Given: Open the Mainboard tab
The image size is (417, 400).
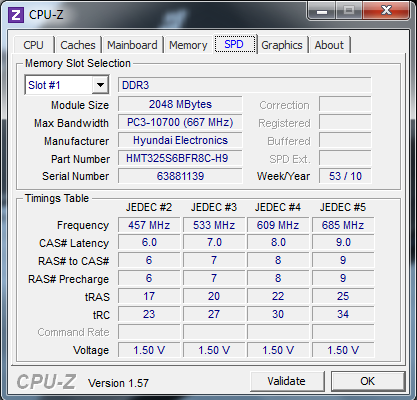Looking at the screenshot, I should click(132, 45).
